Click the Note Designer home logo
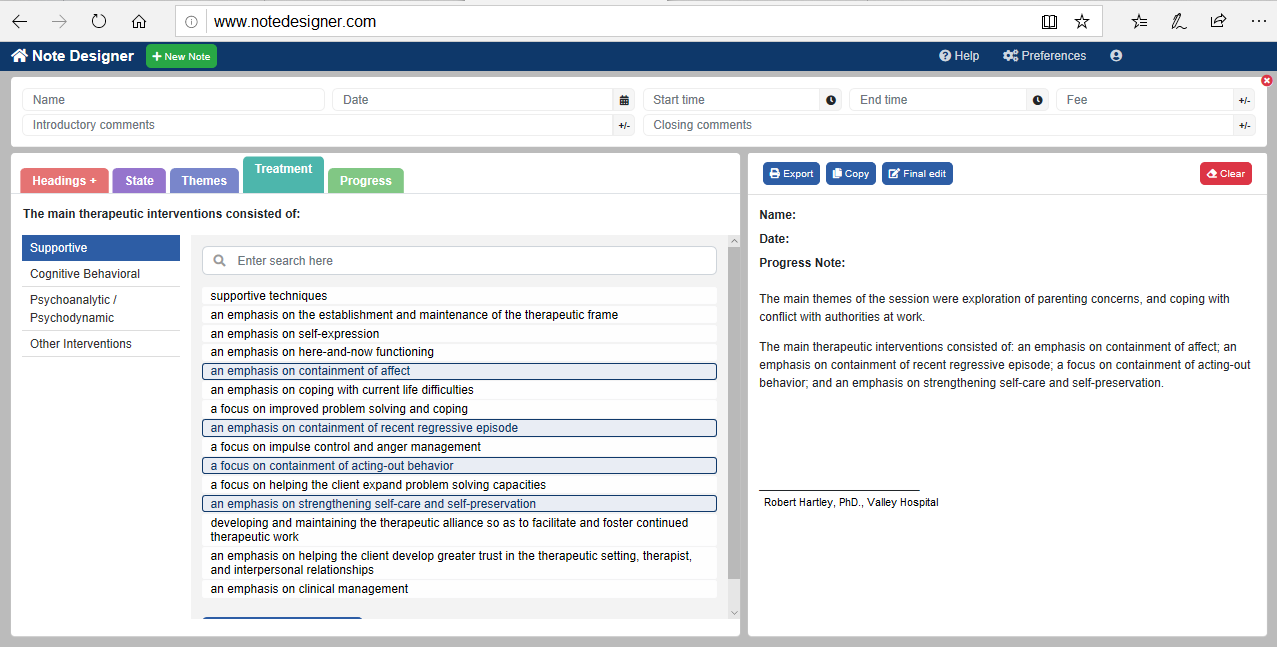Screen dimensions: 1277x647 (x=72, y=56)
